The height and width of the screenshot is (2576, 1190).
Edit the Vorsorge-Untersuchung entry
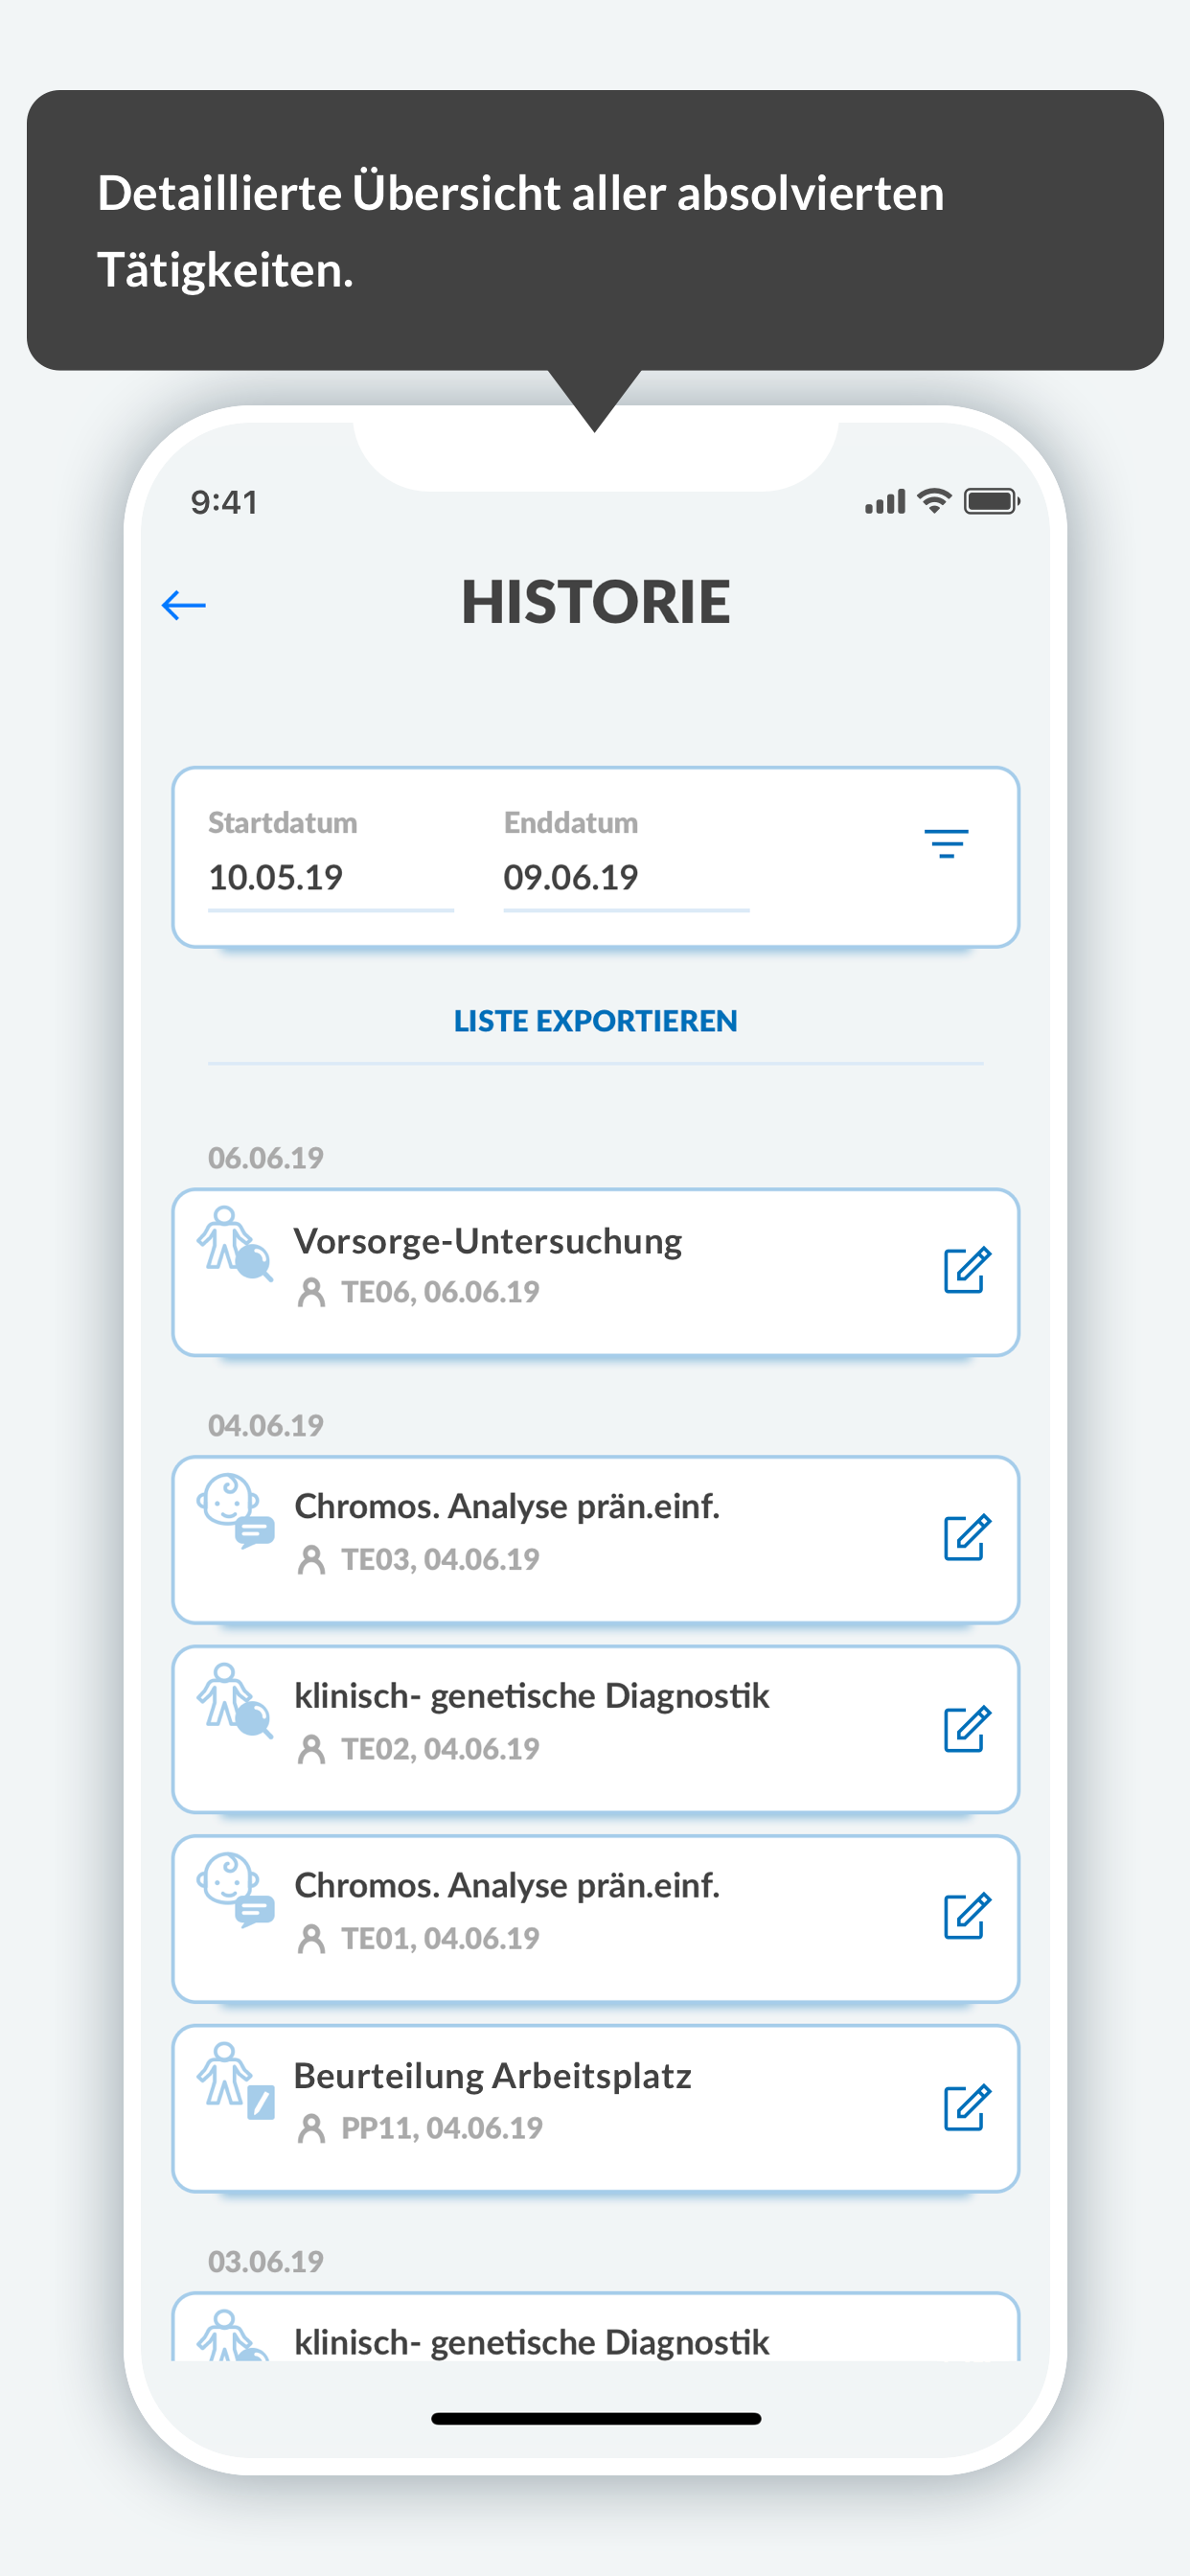[967, 1270]
